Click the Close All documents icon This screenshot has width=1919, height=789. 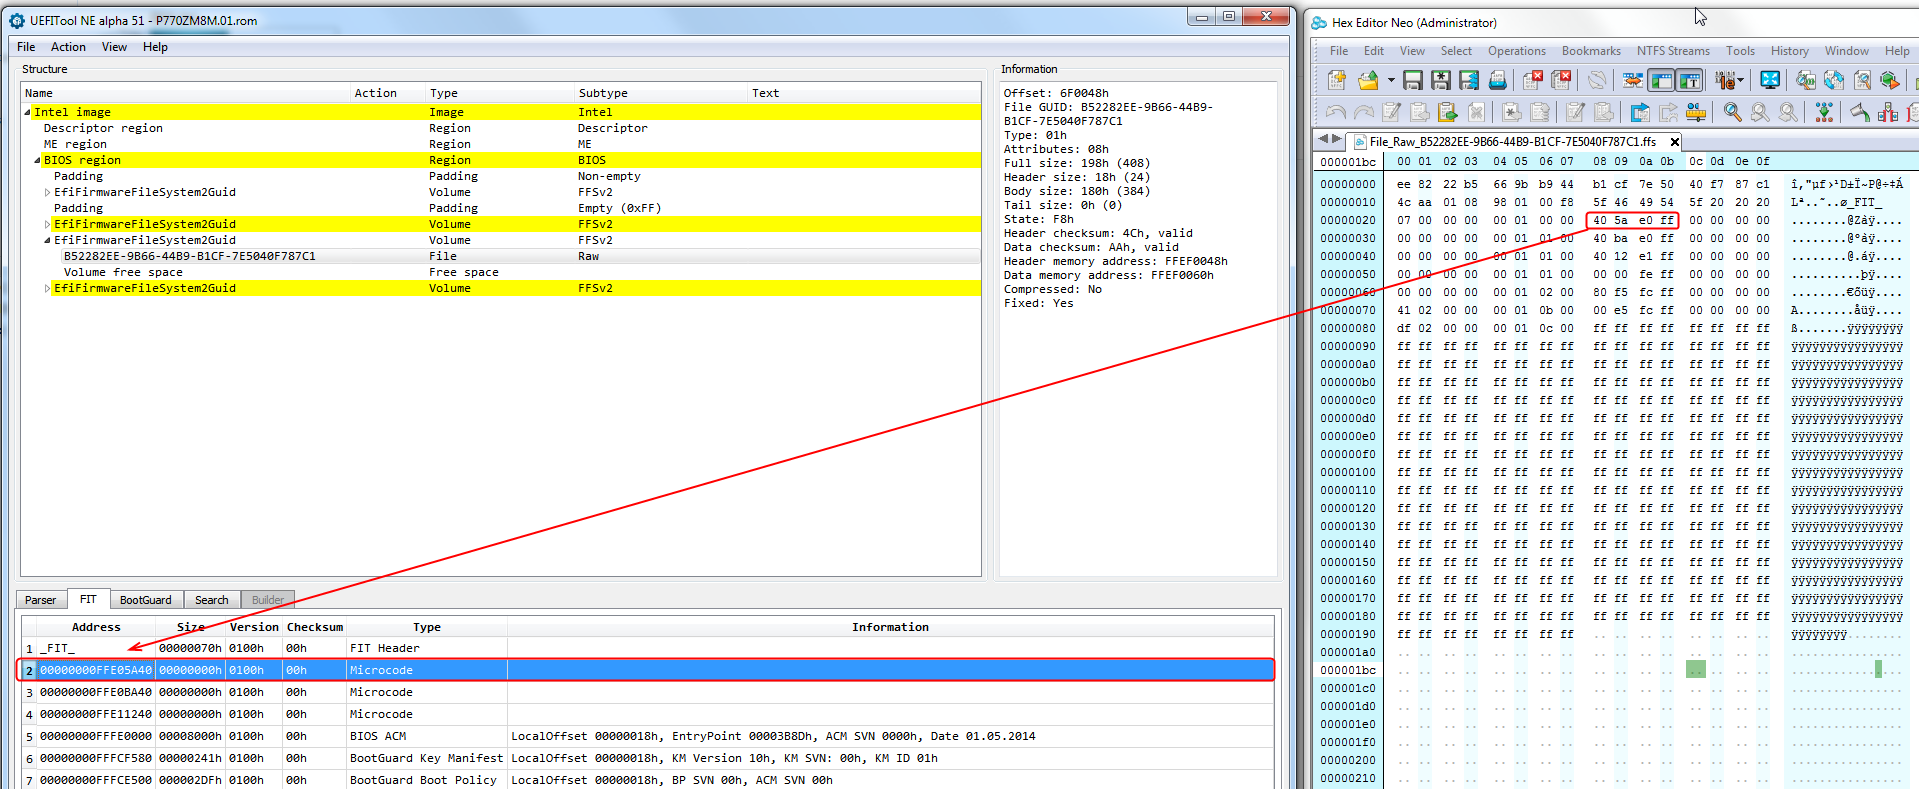[x=1561, y=80]
